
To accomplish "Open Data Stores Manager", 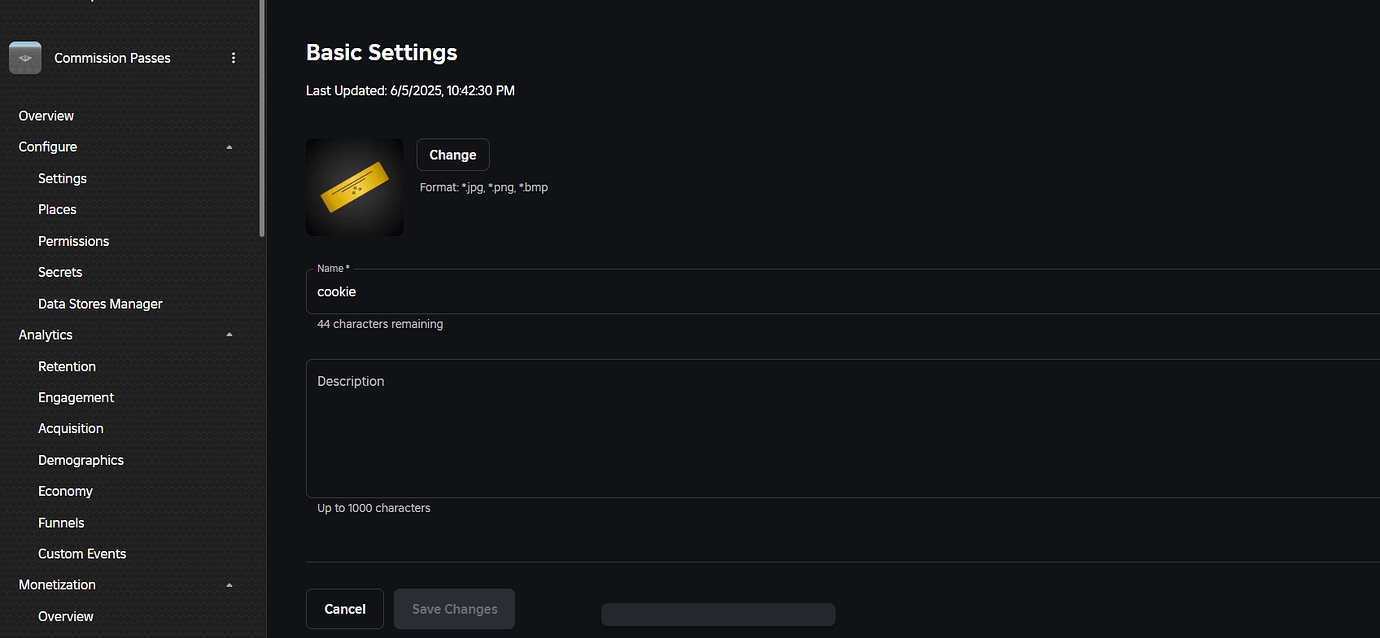I will click(x=100, y=303).
